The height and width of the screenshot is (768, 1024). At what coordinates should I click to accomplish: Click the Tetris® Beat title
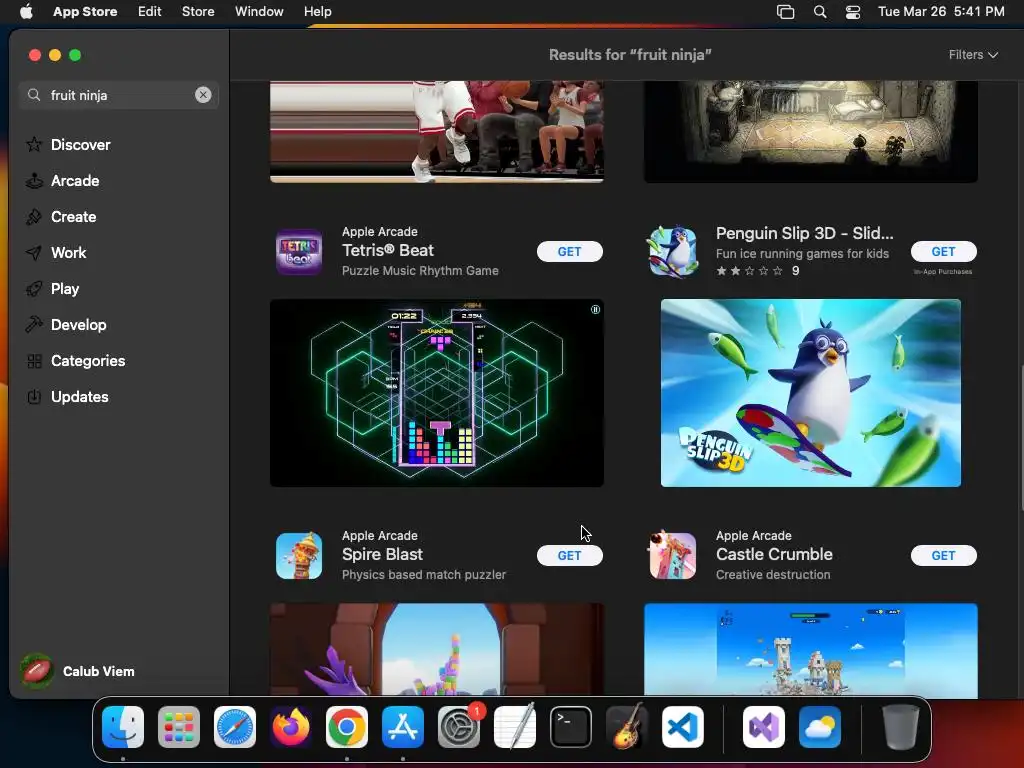click(388, 250)
